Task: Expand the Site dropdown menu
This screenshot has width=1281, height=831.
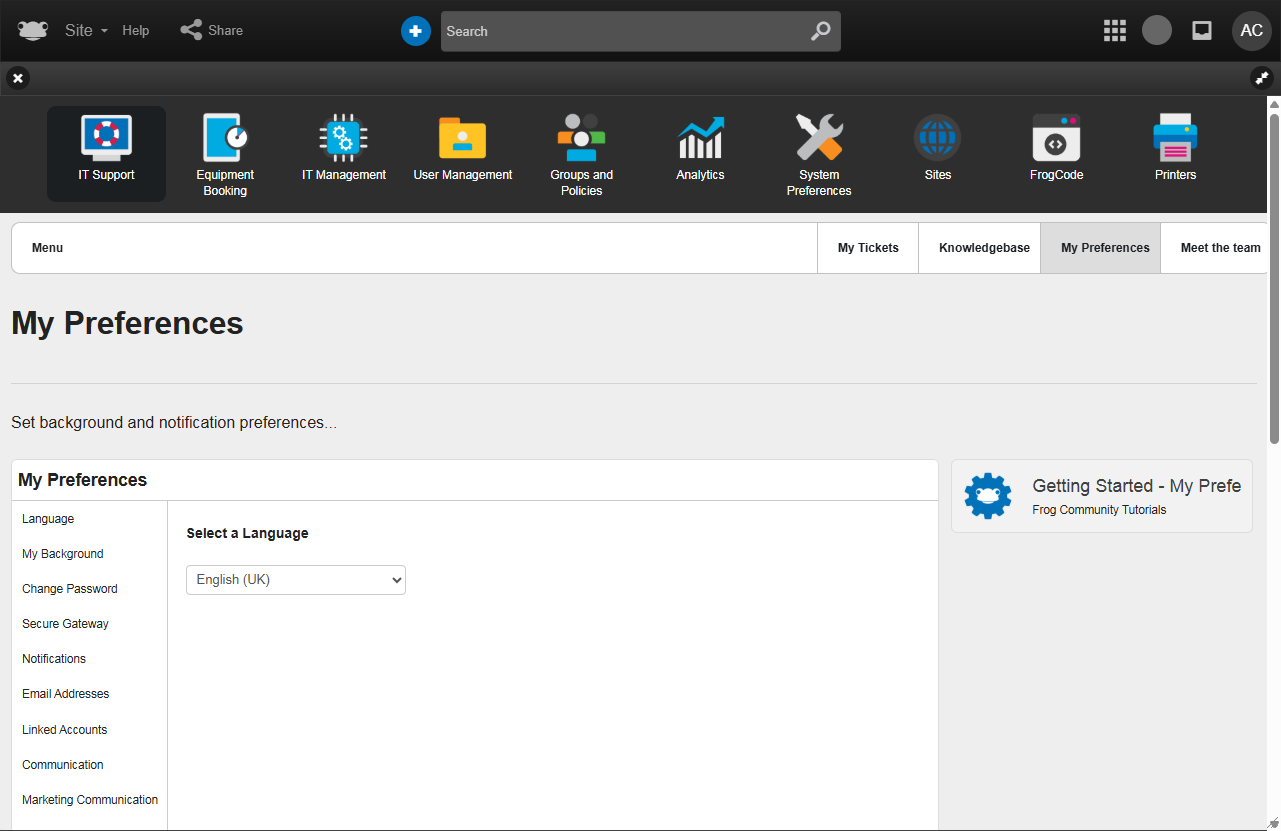Action: tap(85, 31)
